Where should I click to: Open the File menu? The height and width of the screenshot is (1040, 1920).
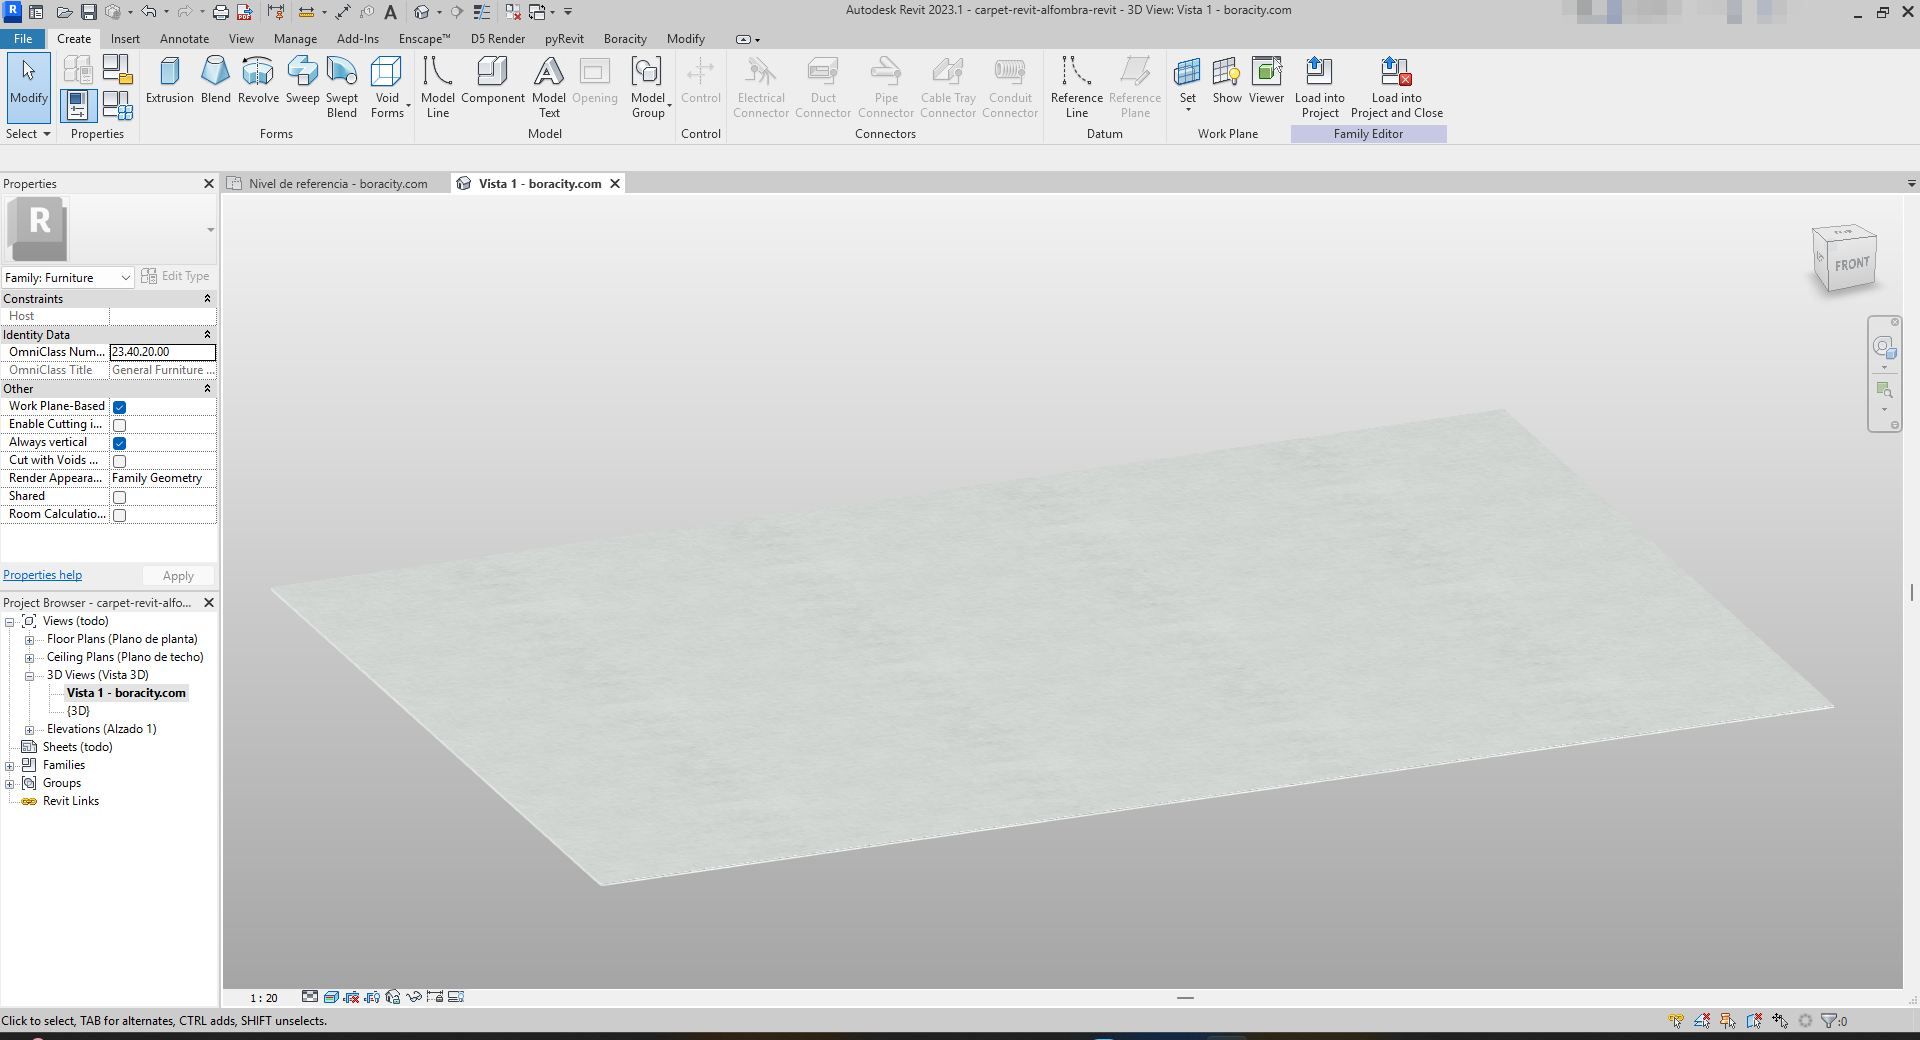pyautogui.click(x=22, y=39)
